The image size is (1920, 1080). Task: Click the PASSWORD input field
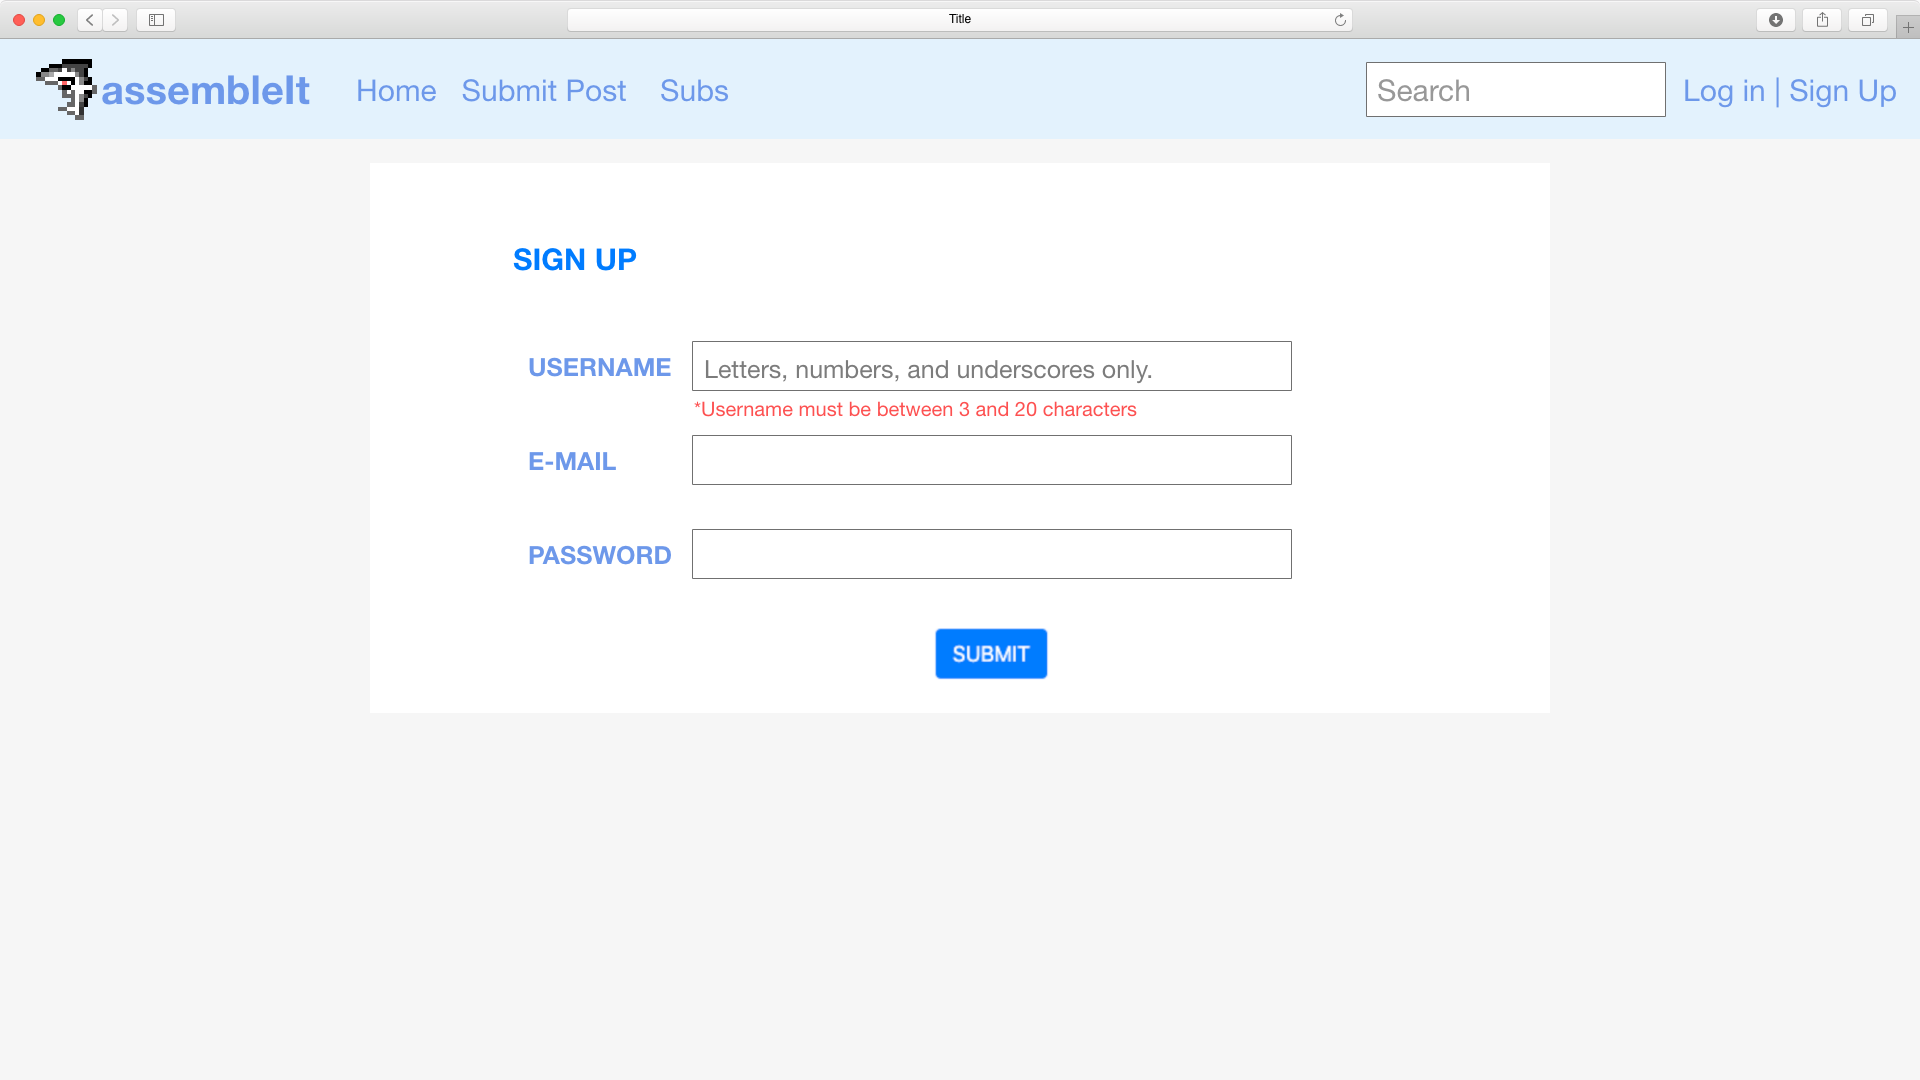click(992, 554)
